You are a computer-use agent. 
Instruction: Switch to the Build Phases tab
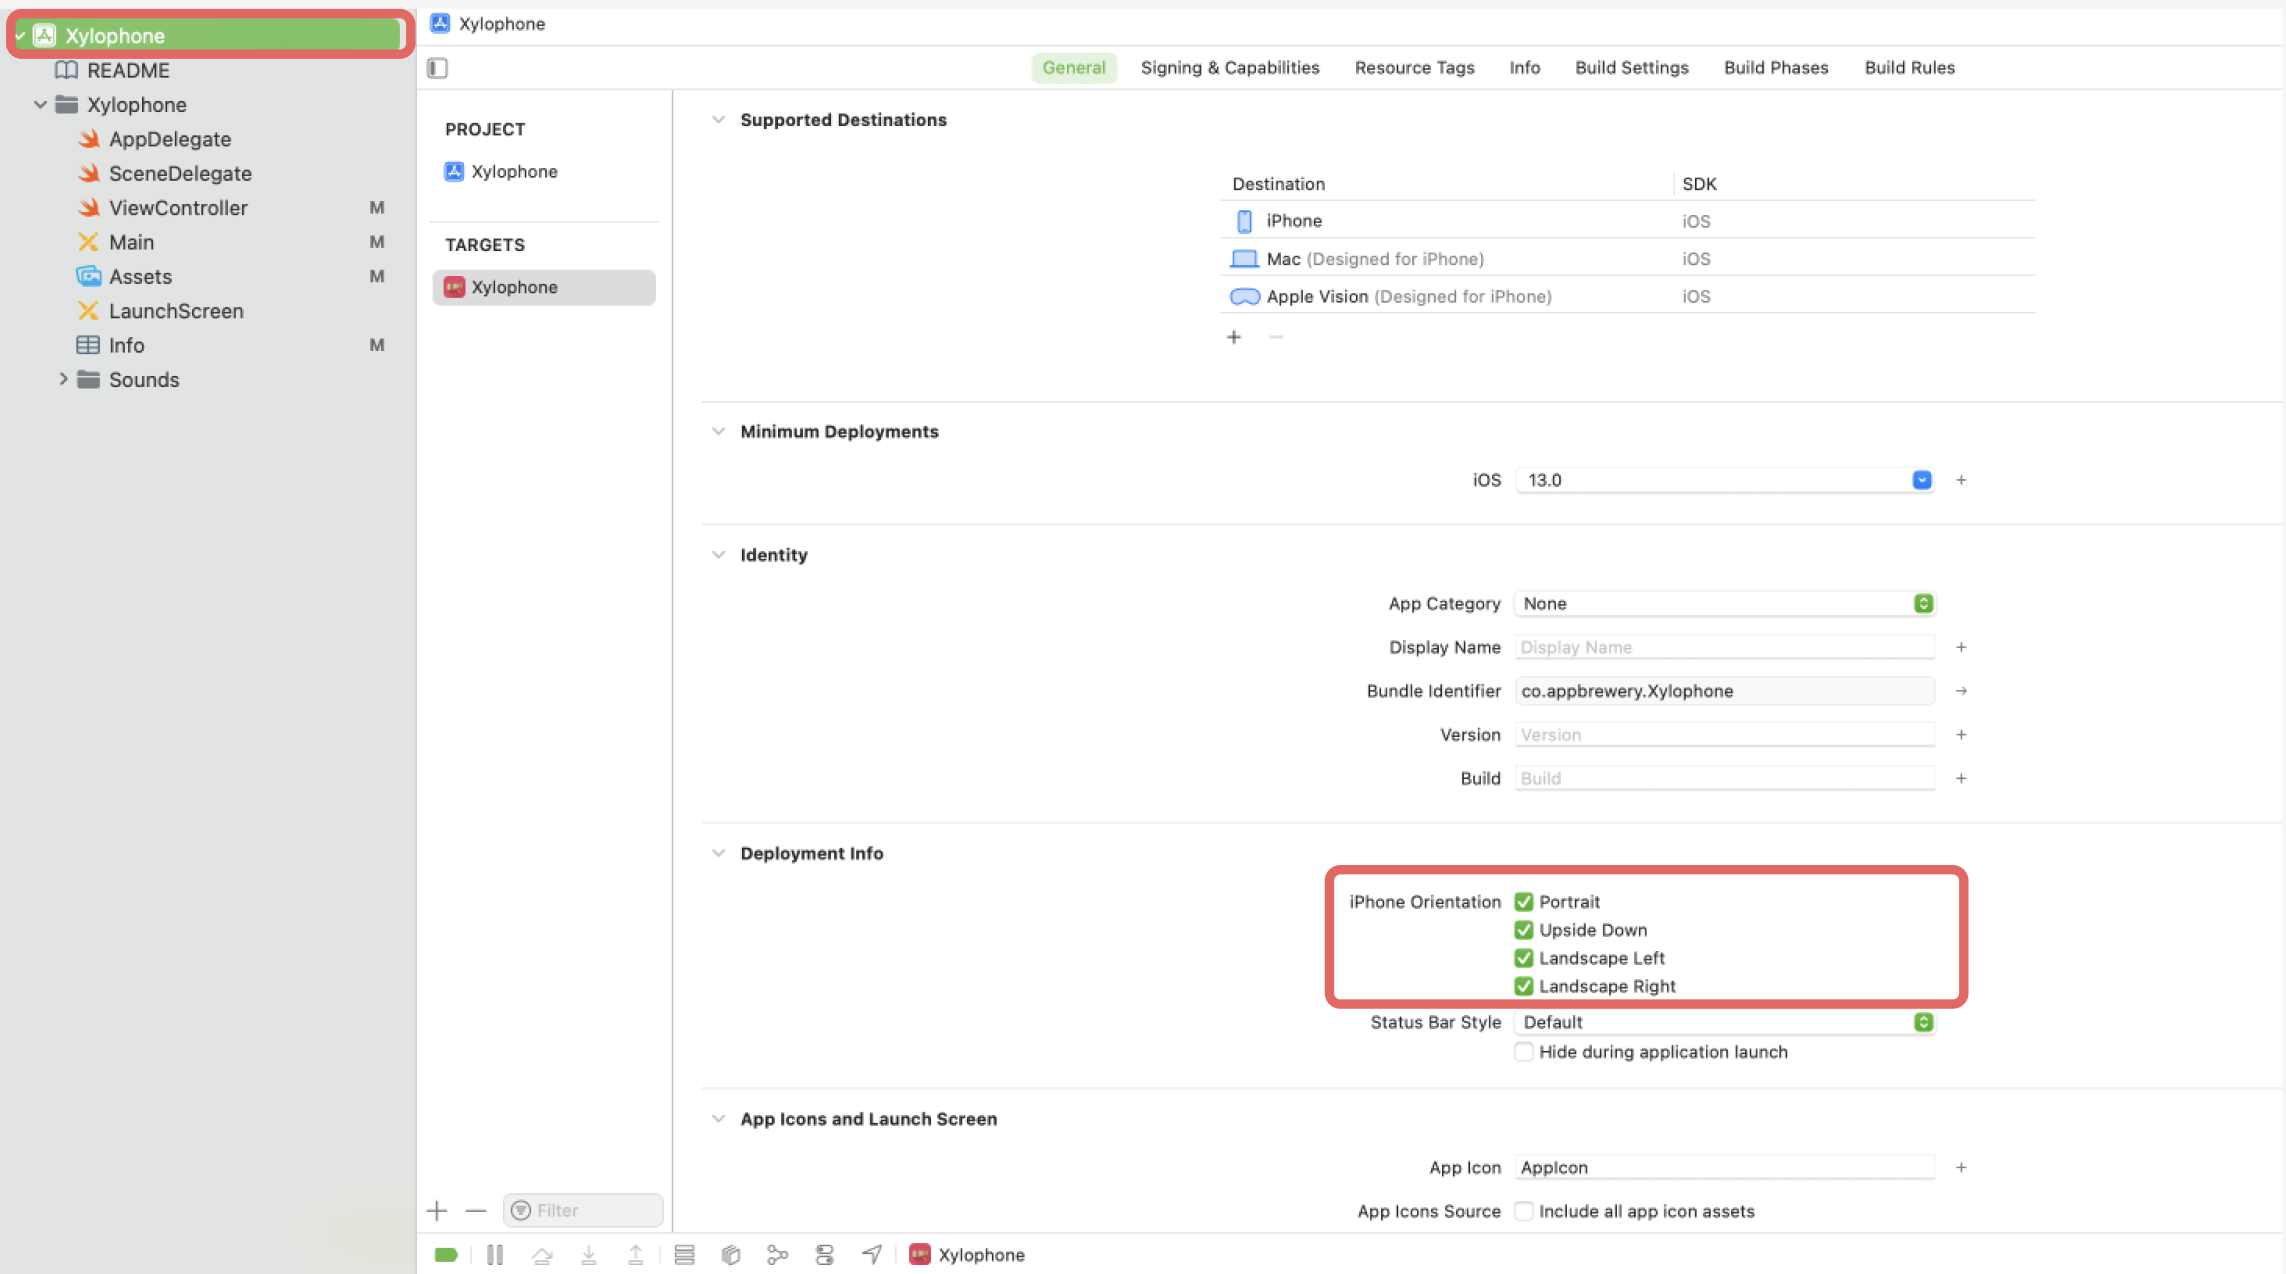coord(1776,68)
